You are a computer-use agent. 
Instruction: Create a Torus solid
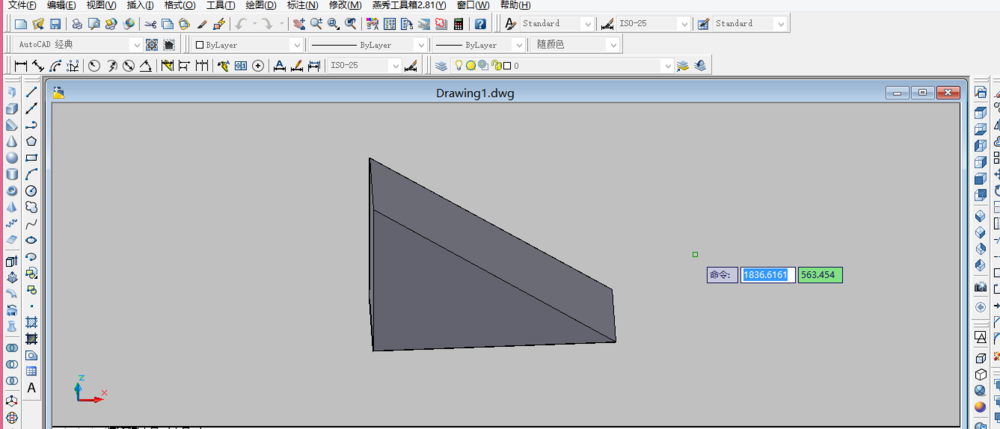point(11,191)
